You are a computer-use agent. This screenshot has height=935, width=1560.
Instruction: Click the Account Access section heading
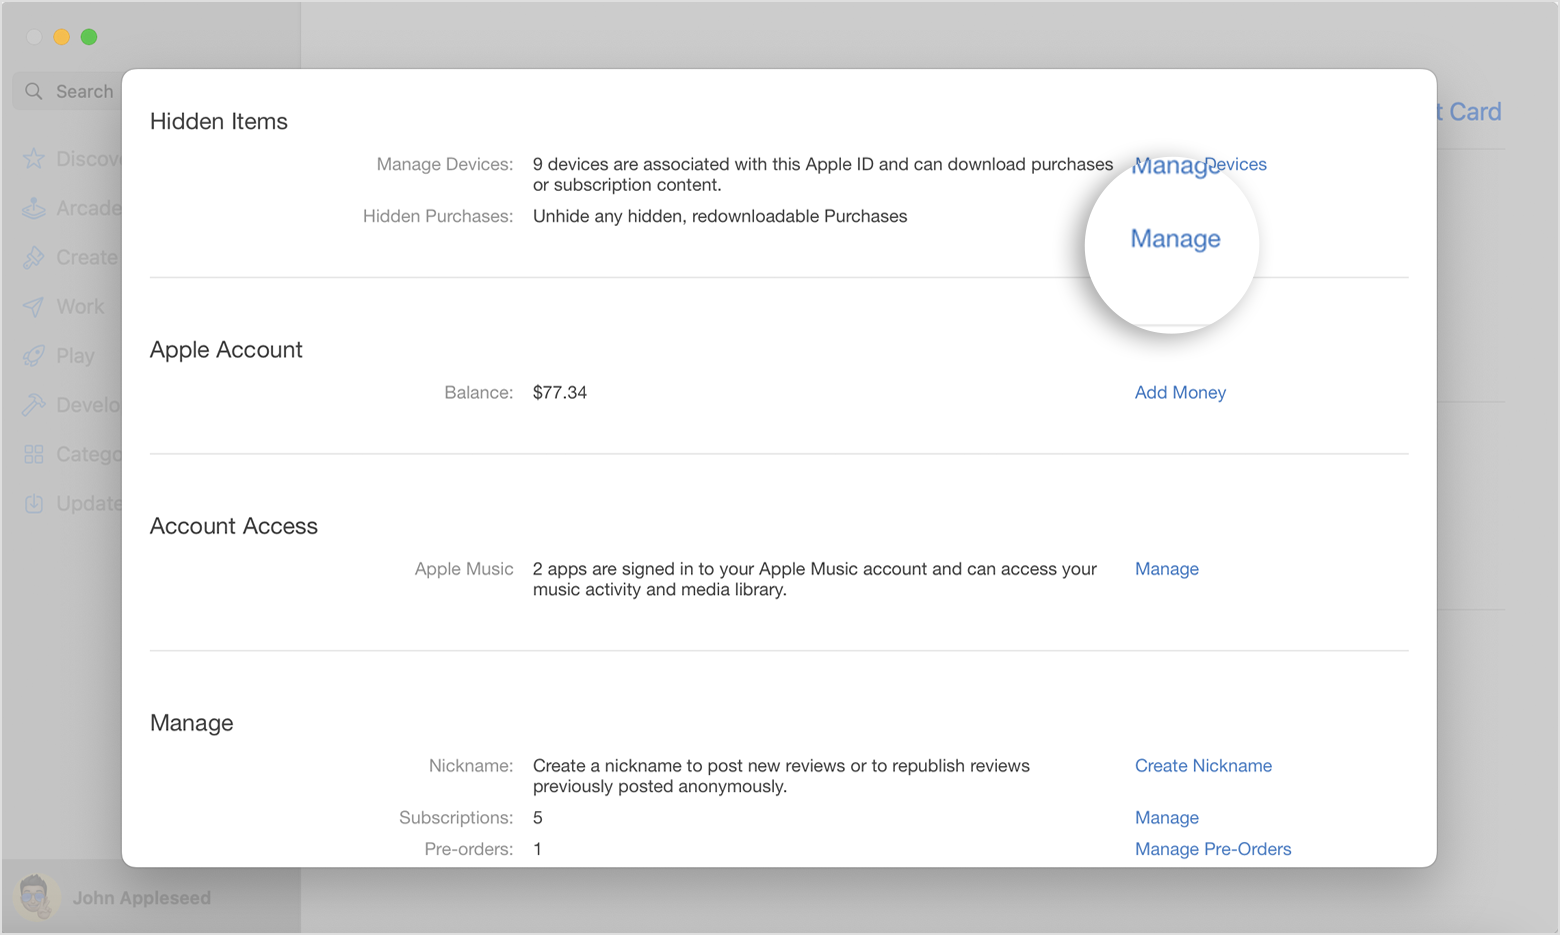point(233,526)
